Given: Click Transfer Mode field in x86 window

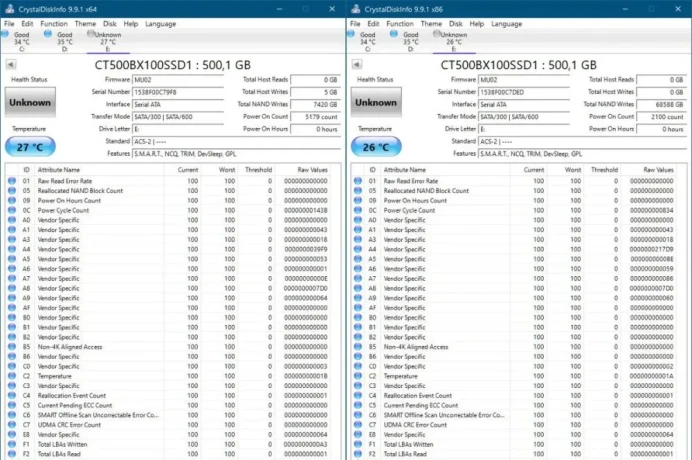Looking at the screenshot, I should [x=524, y=117].
